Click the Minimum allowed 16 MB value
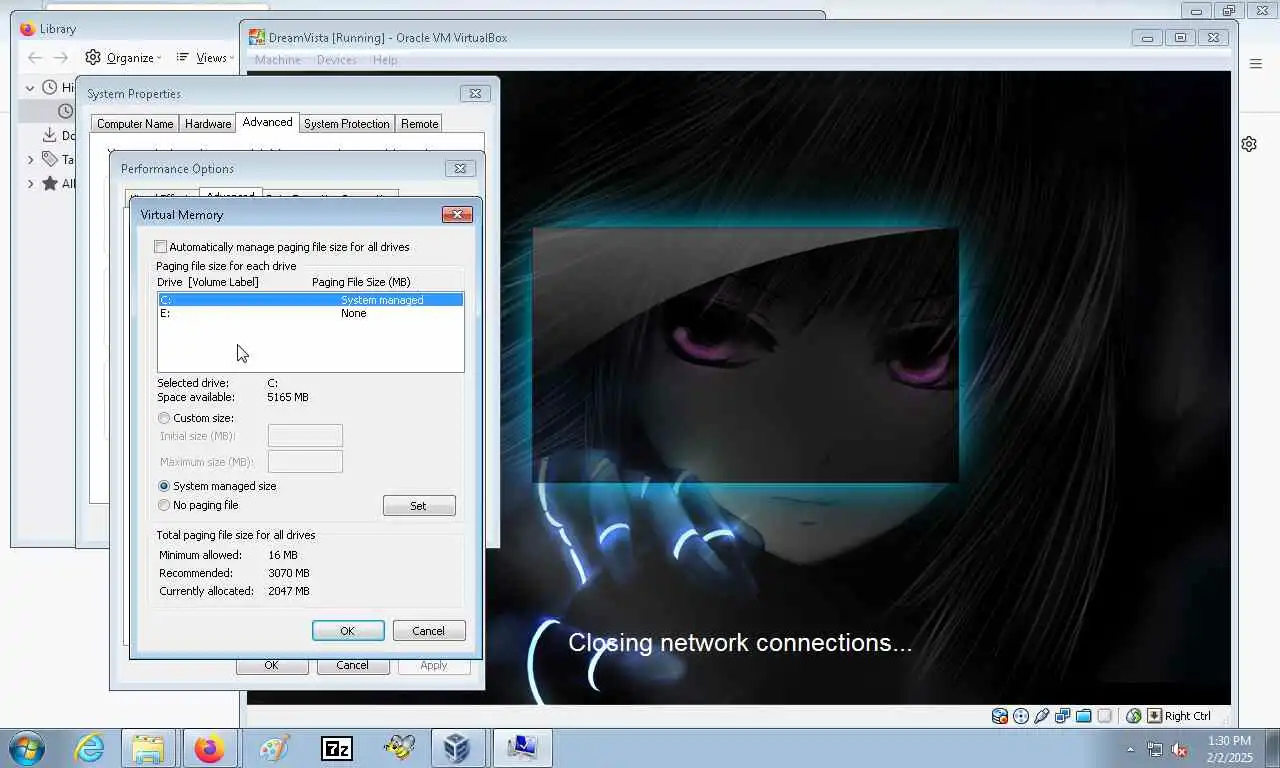 [283, 555]
